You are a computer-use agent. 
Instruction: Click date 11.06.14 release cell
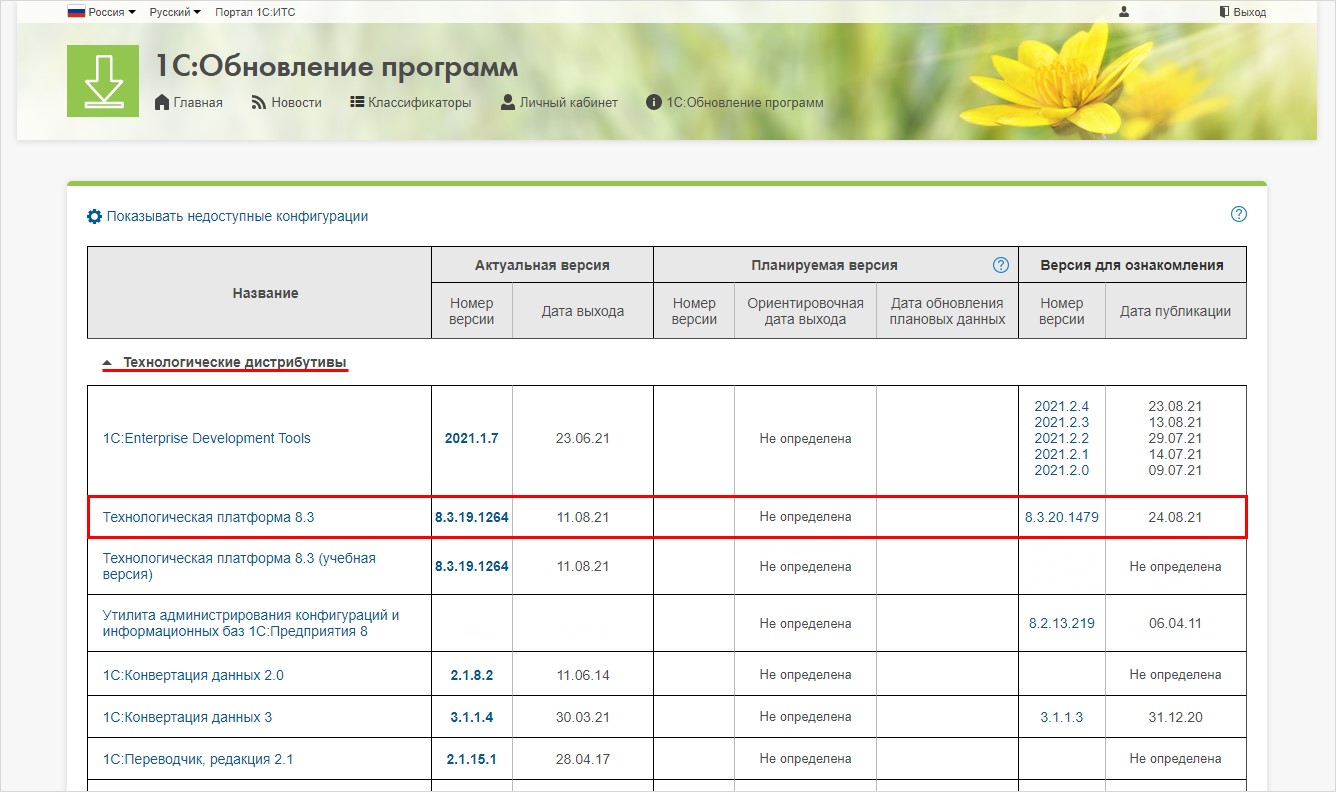tap(582, 675)
